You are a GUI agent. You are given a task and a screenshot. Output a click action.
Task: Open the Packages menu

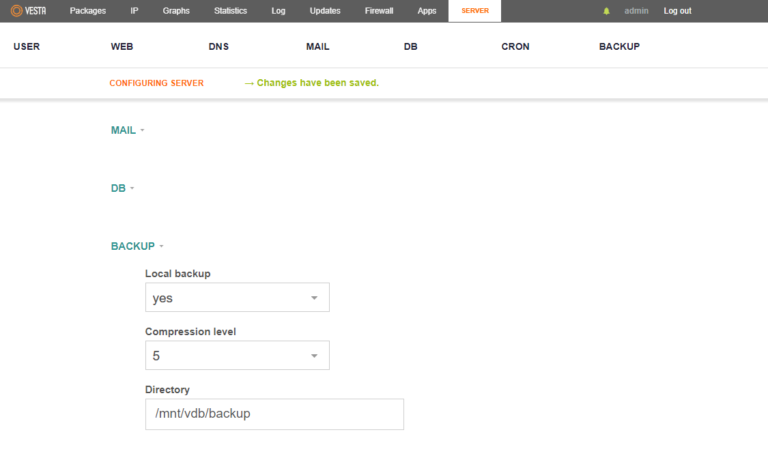coord(88,11)
